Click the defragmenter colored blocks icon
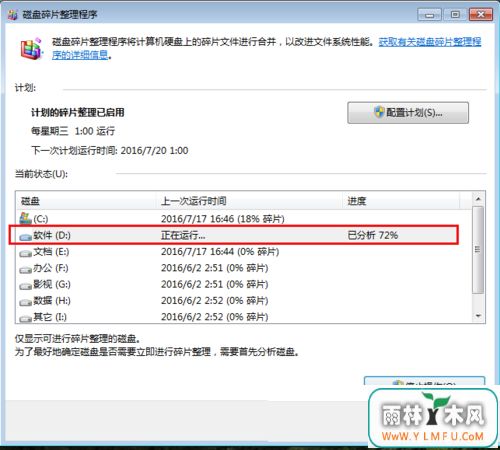This screenshot has width=500, height=450. [x=31, y=49]
